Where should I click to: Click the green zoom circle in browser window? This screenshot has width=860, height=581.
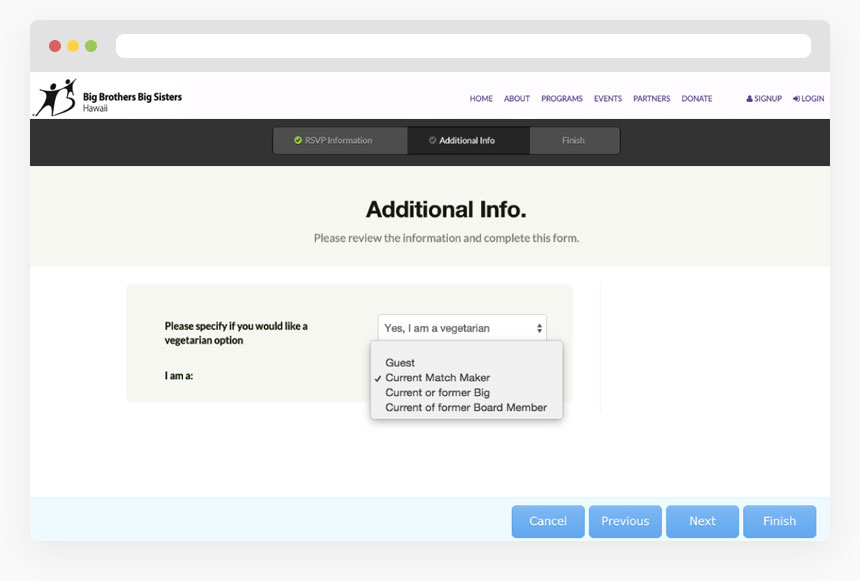(x=90, y=45)
